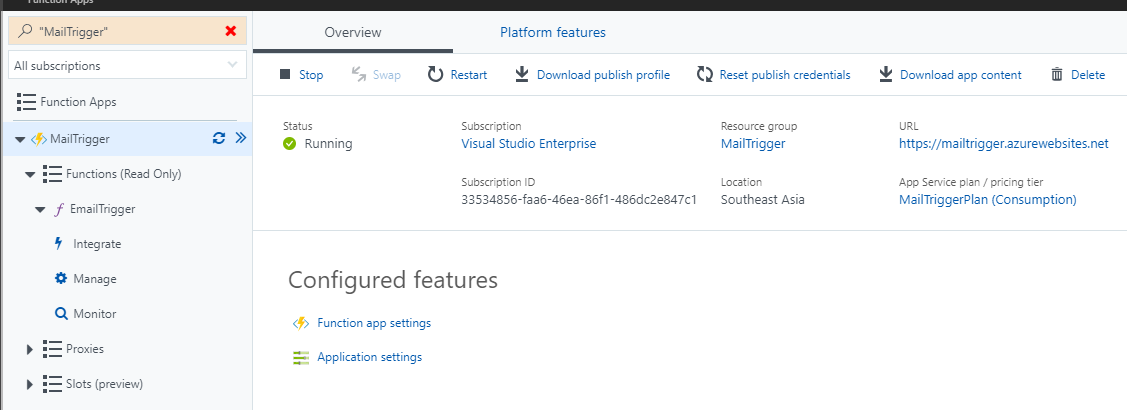
Task: Restart the function app
Action: [469, 75]
